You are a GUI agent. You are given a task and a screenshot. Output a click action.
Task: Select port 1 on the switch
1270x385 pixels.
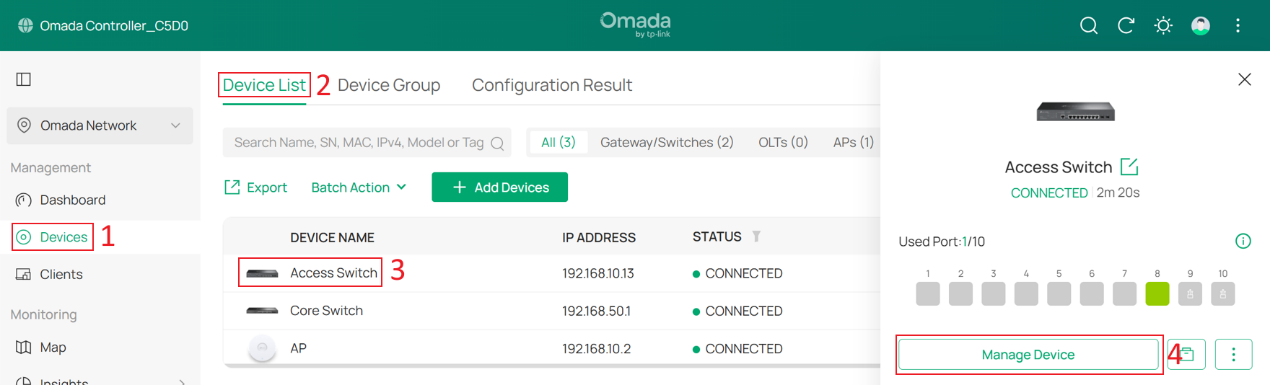pyautogui.click(x=928, y=294)
